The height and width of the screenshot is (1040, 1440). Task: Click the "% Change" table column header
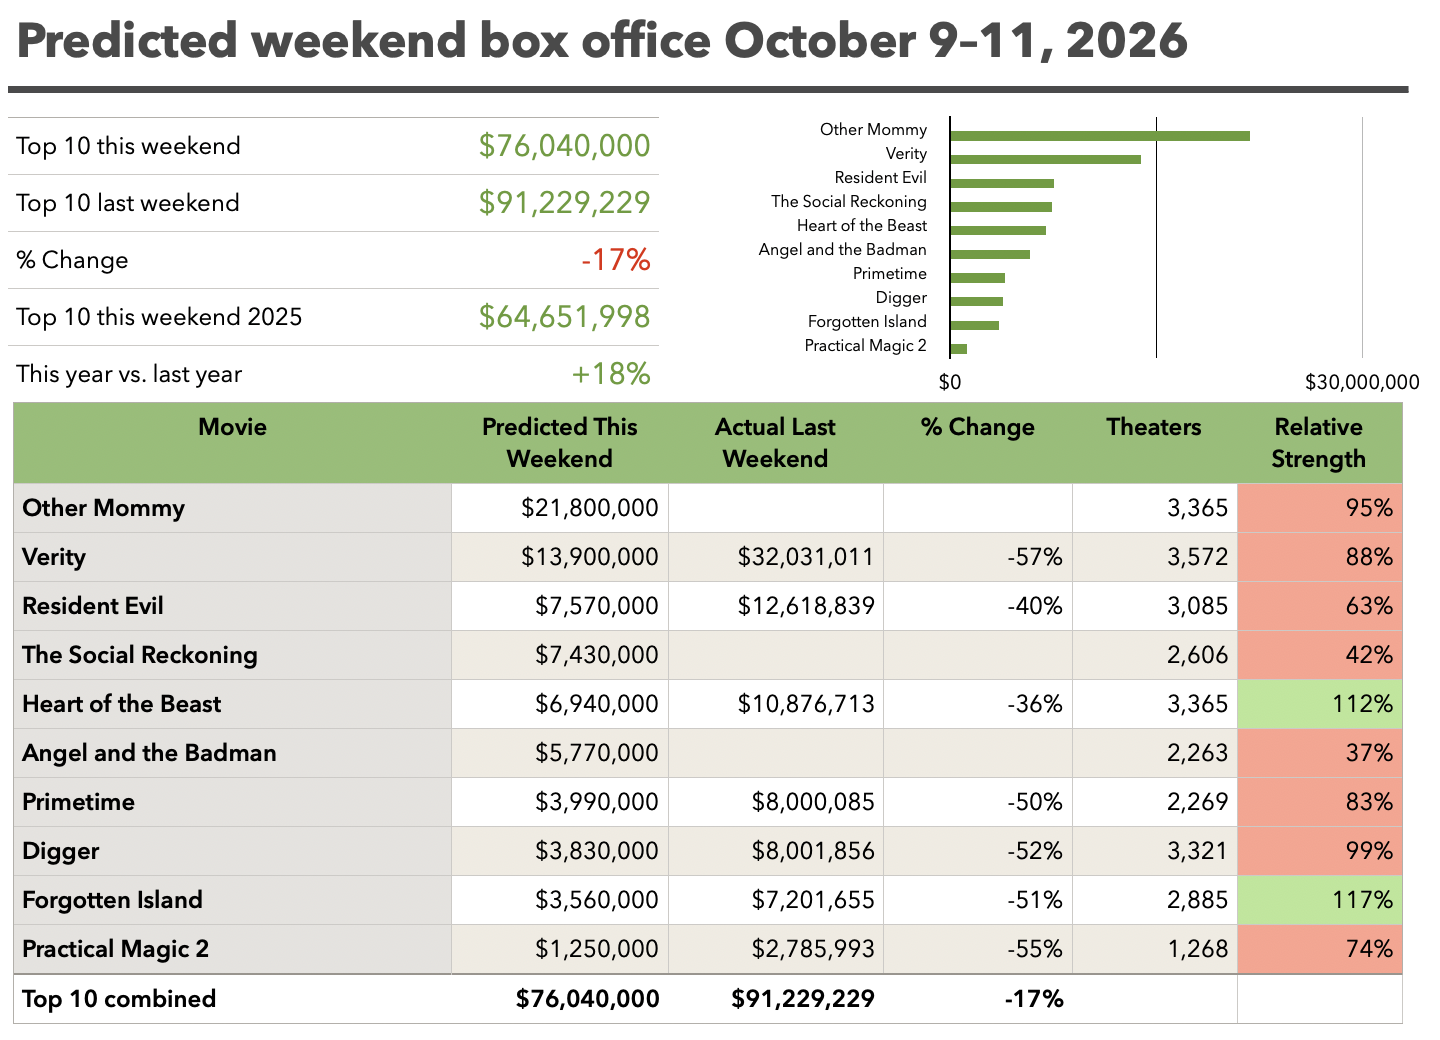click(978, 427)
